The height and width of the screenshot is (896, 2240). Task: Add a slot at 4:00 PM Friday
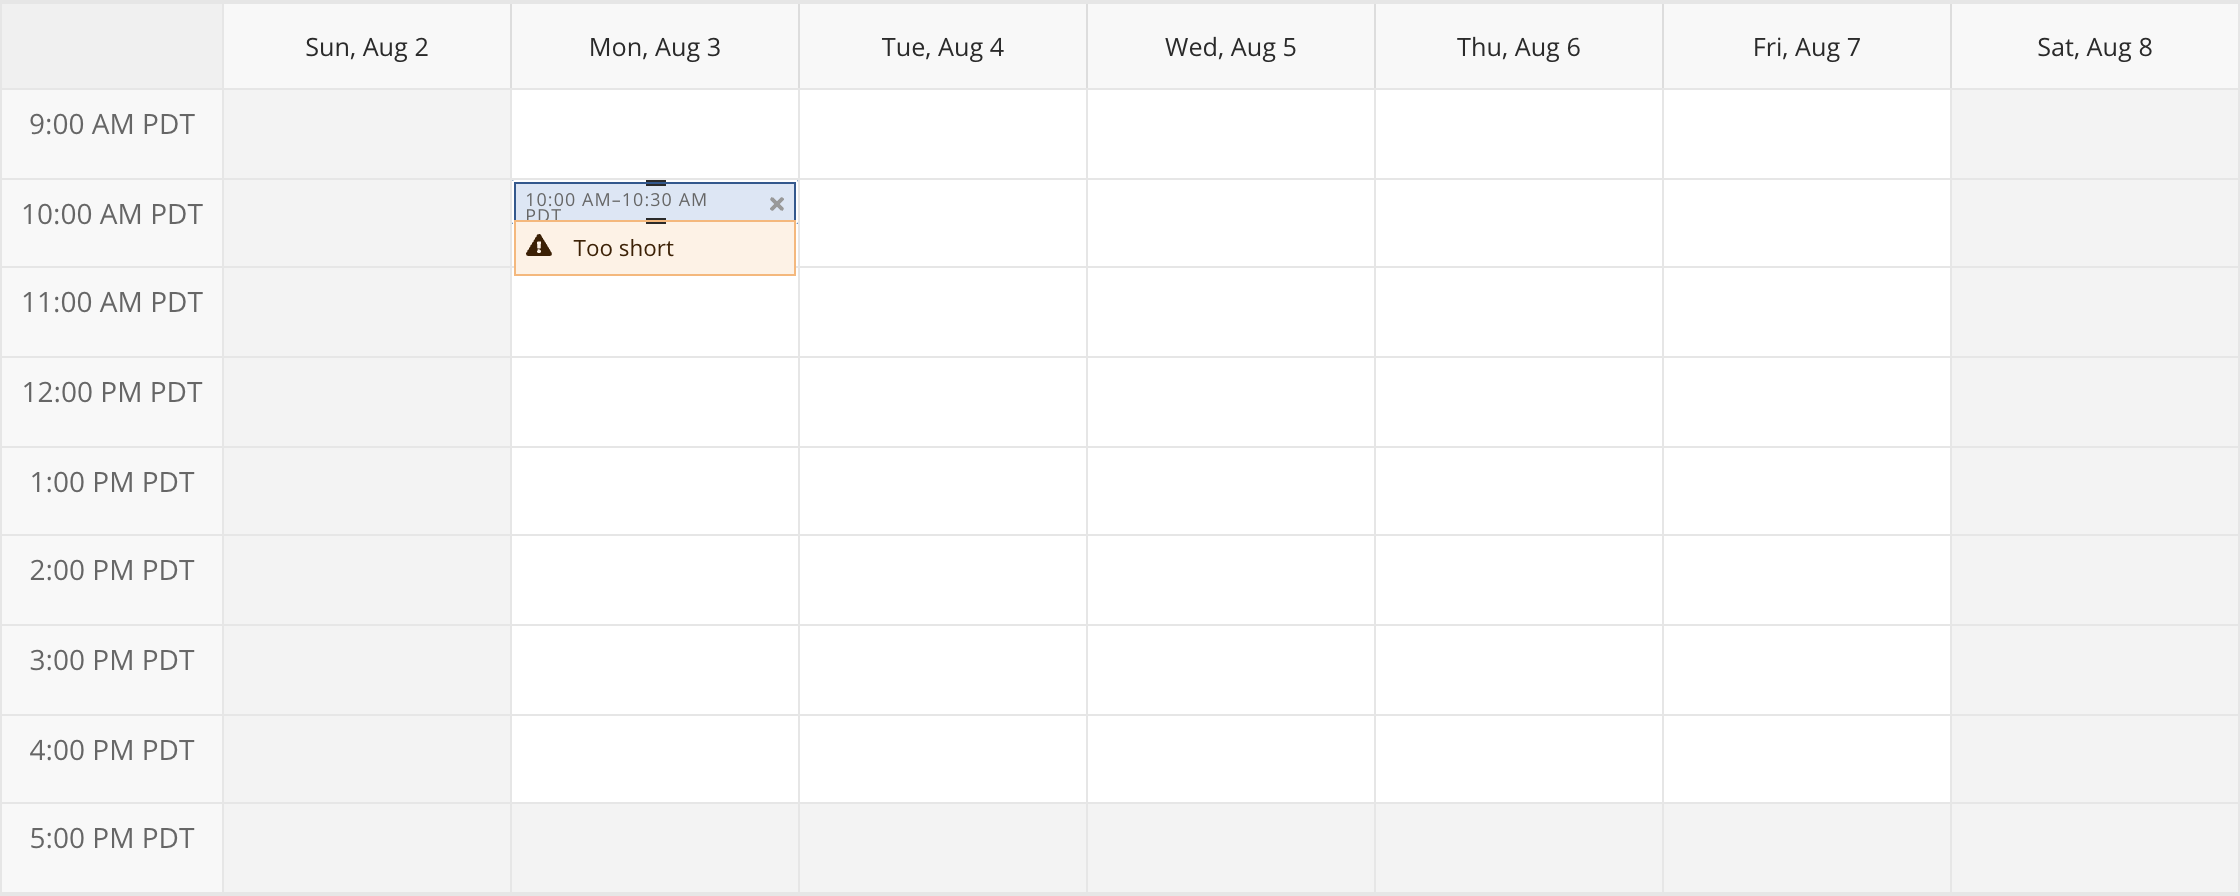(x=1807, y=759)
